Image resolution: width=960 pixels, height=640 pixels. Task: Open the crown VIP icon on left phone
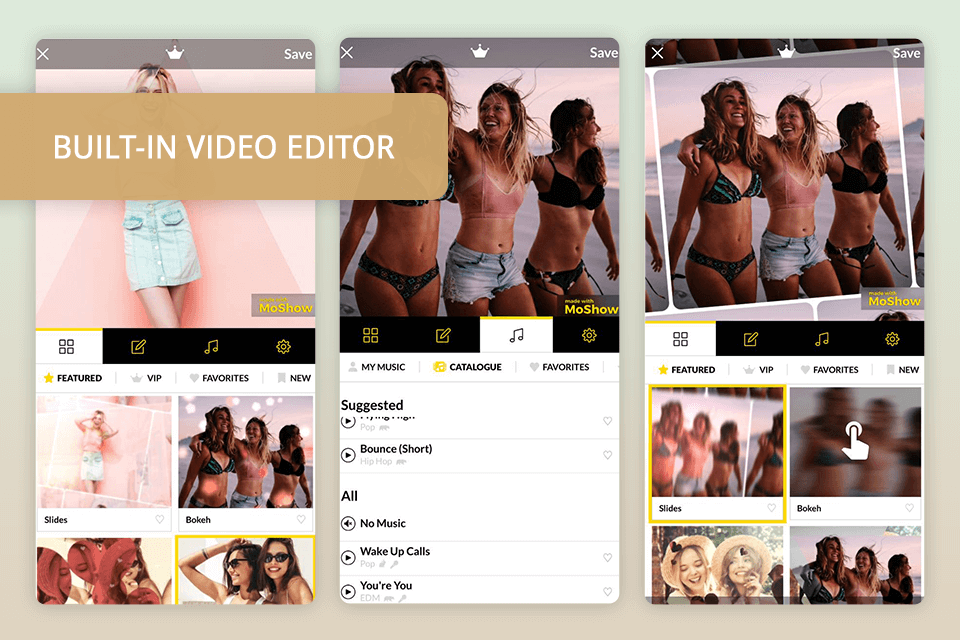175,53
